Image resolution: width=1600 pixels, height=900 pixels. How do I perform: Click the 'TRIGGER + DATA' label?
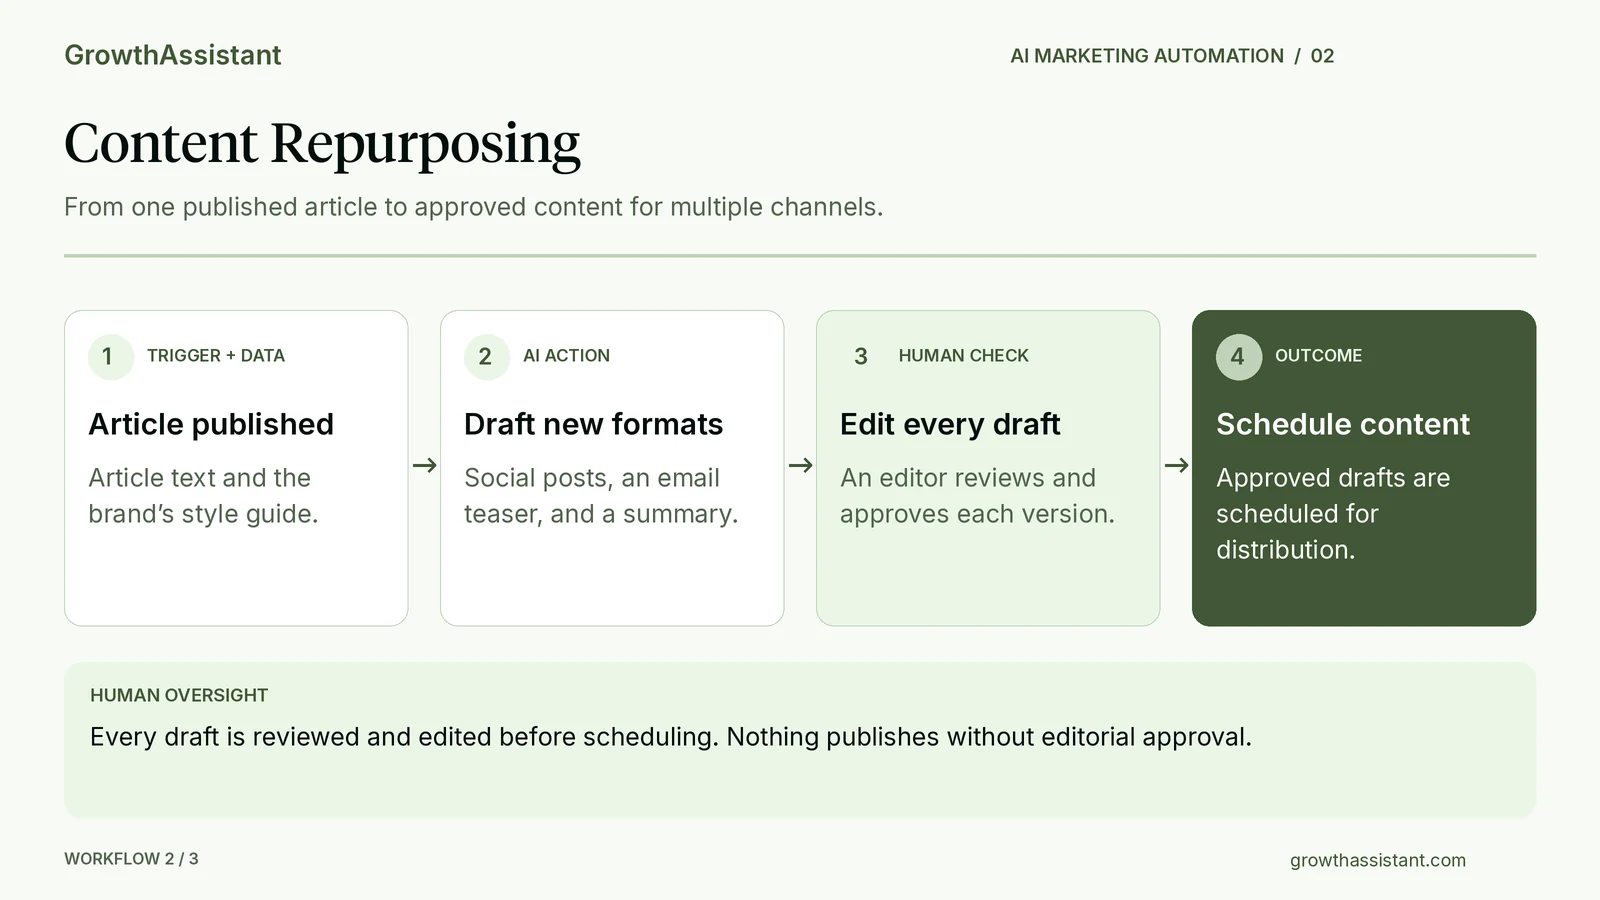(216, 356)
